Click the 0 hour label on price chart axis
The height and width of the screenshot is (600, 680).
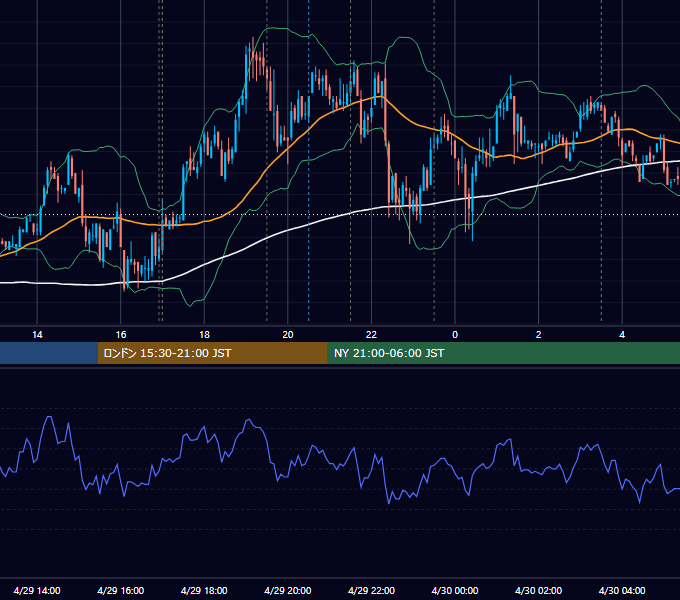455,335
